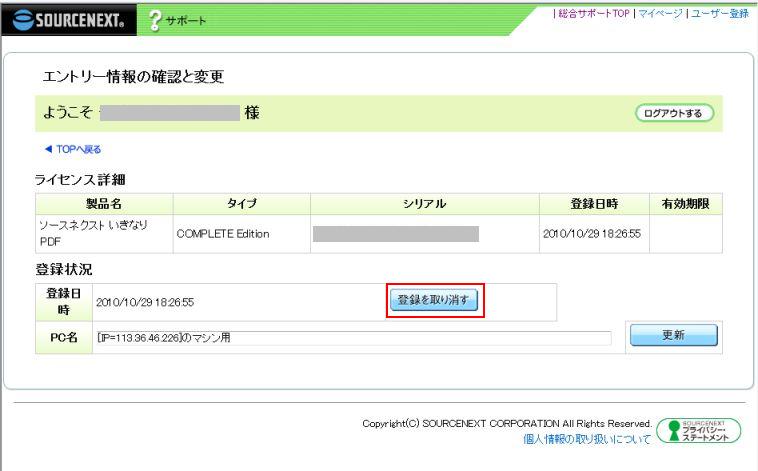Click the copyright notice text
This screenshot has height=471, width=758.
tap(507, 424)
